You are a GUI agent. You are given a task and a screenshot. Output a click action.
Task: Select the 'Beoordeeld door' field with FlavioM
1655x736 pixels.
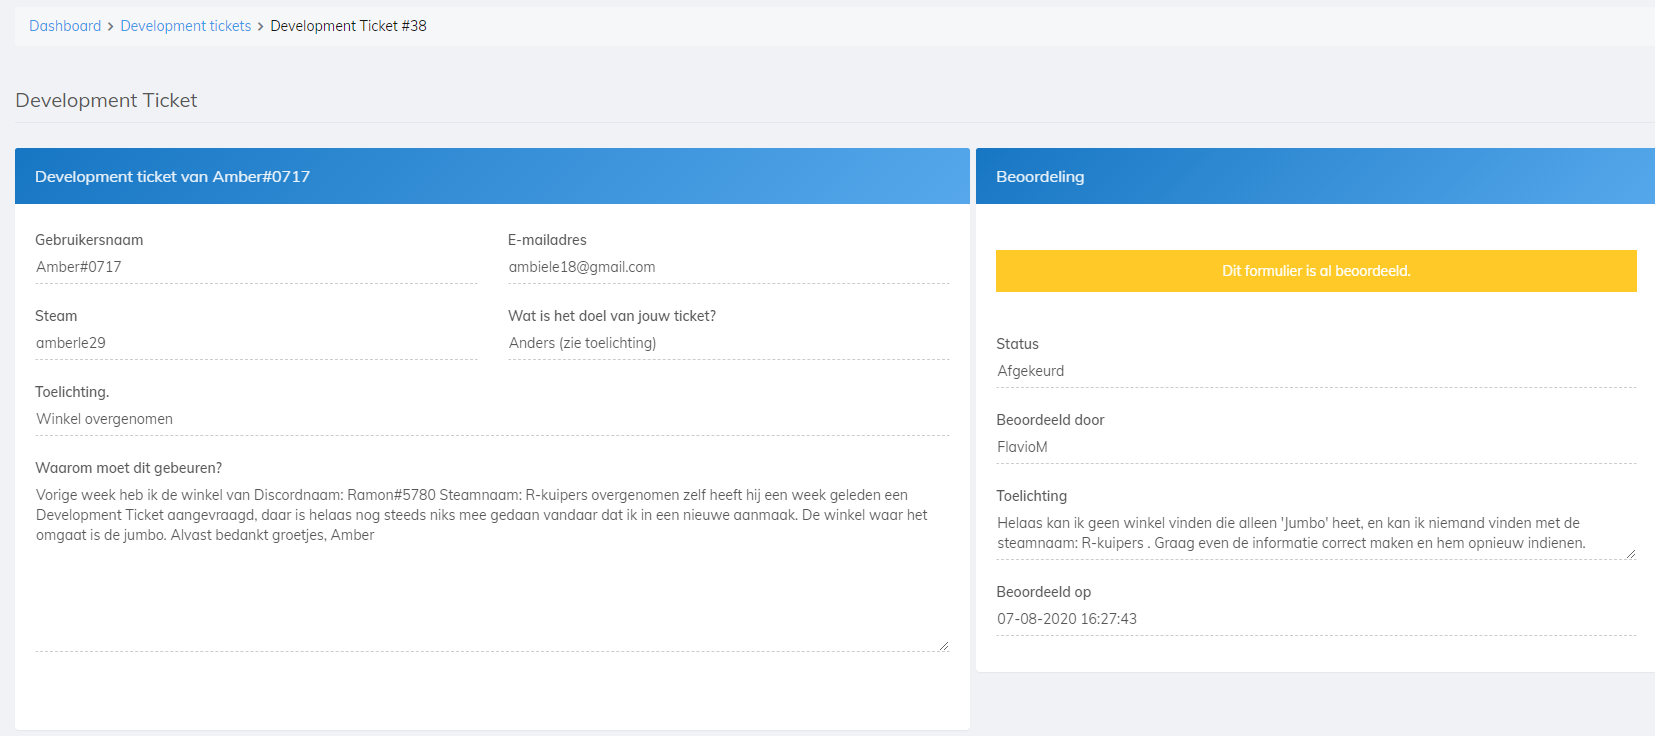click(1316, 447)
